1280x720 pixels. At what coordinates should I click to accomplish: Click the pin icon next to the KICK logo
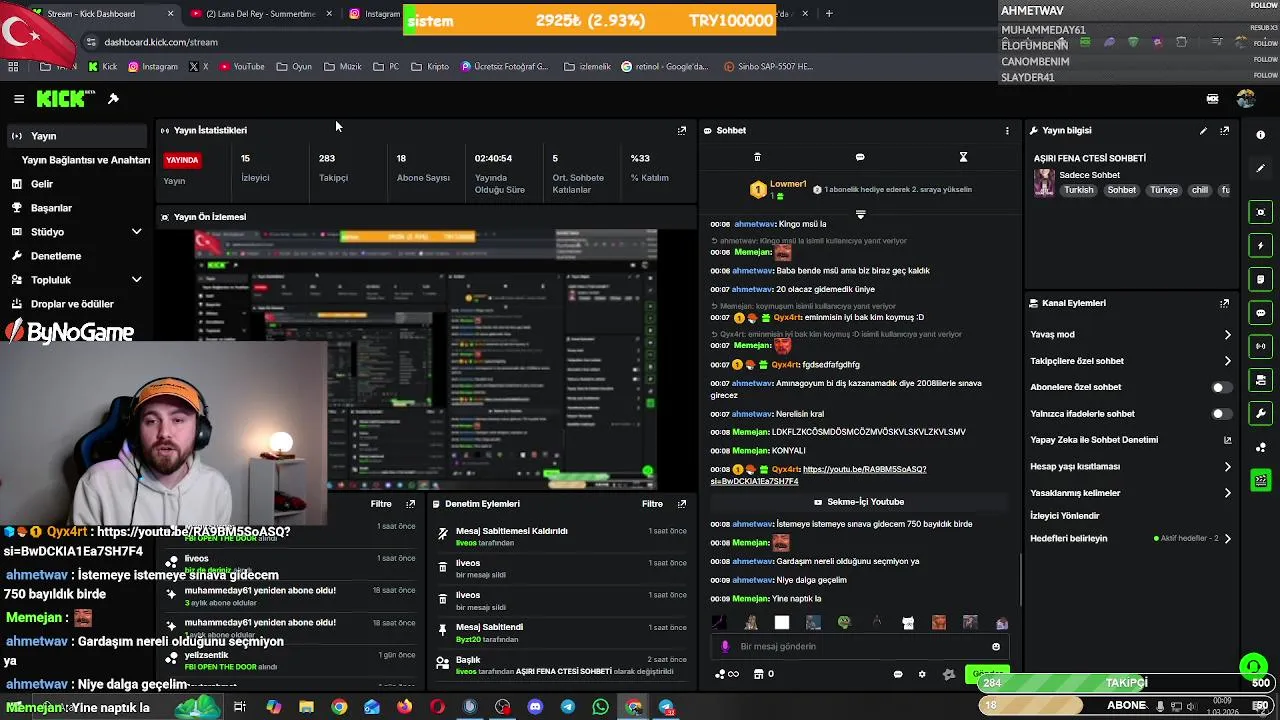[x=113, y=99]
